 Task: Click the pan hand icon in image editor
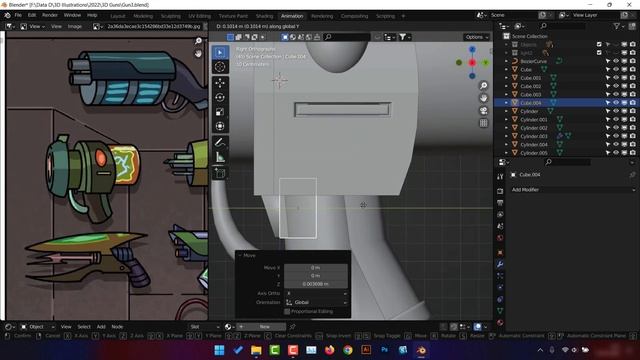coord(198,53)
